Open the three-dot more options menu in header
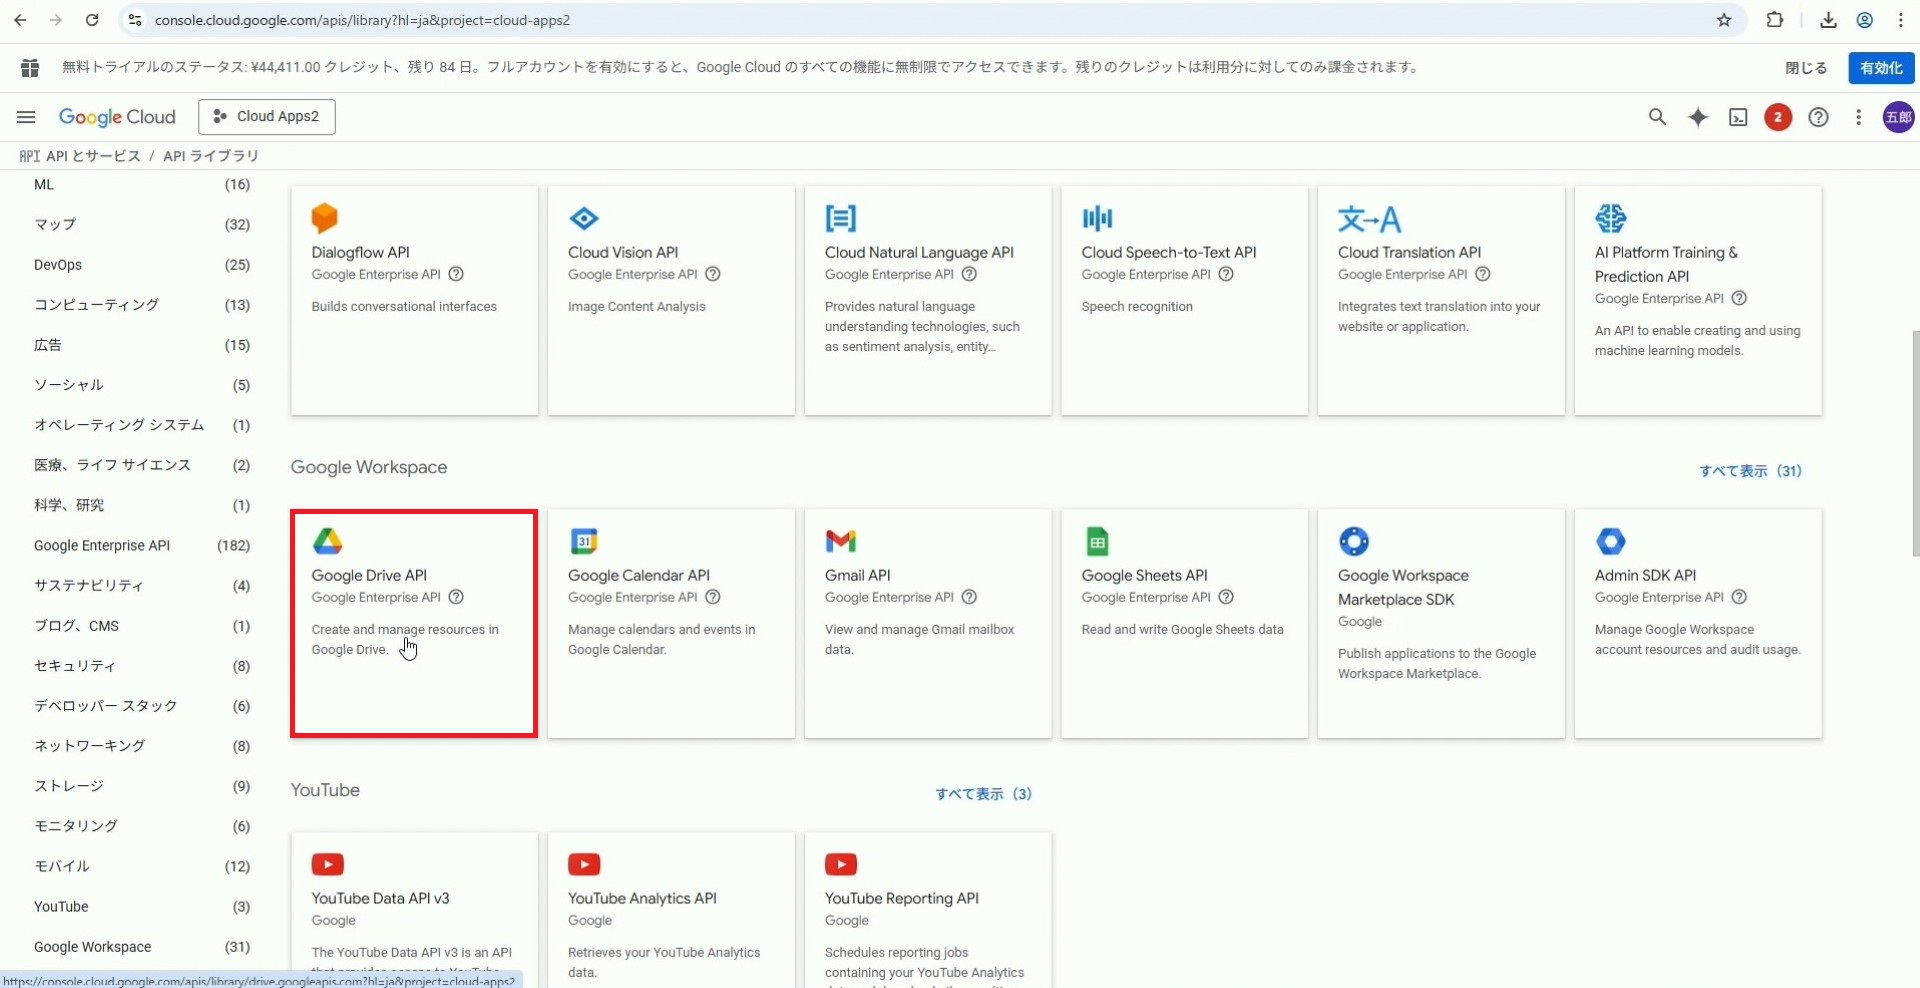 point(1858,117)
